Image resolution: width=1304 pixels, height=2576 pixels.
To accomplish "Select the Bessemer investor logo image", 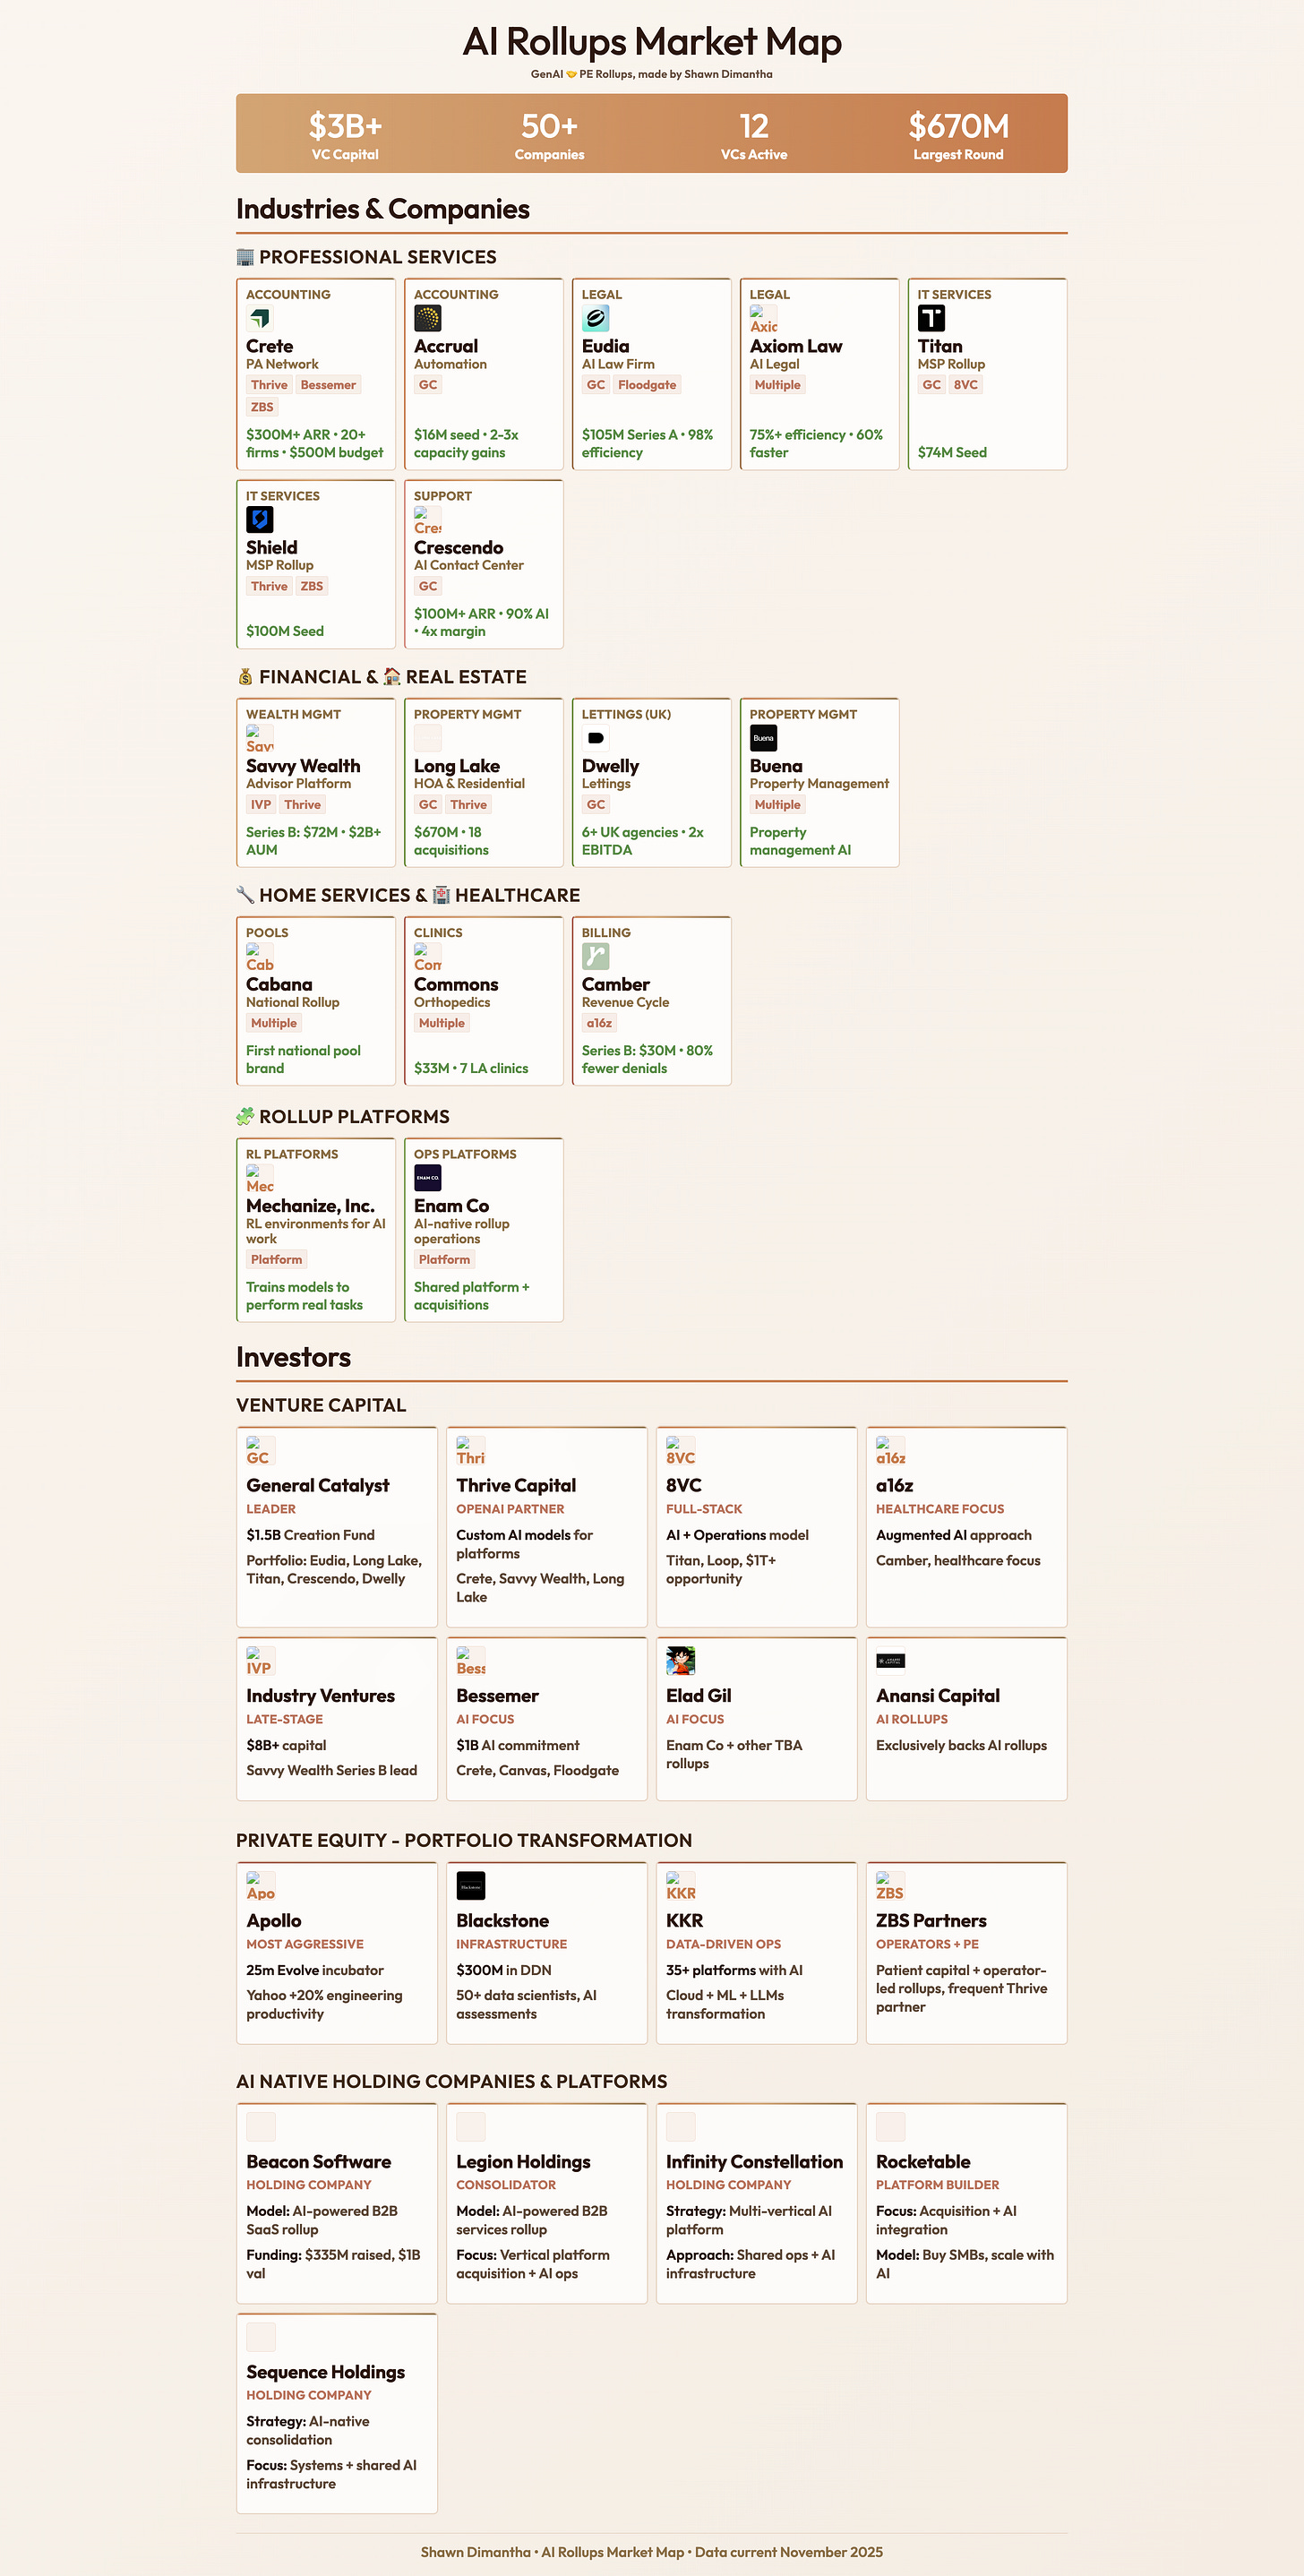I will pos(471,1660).
